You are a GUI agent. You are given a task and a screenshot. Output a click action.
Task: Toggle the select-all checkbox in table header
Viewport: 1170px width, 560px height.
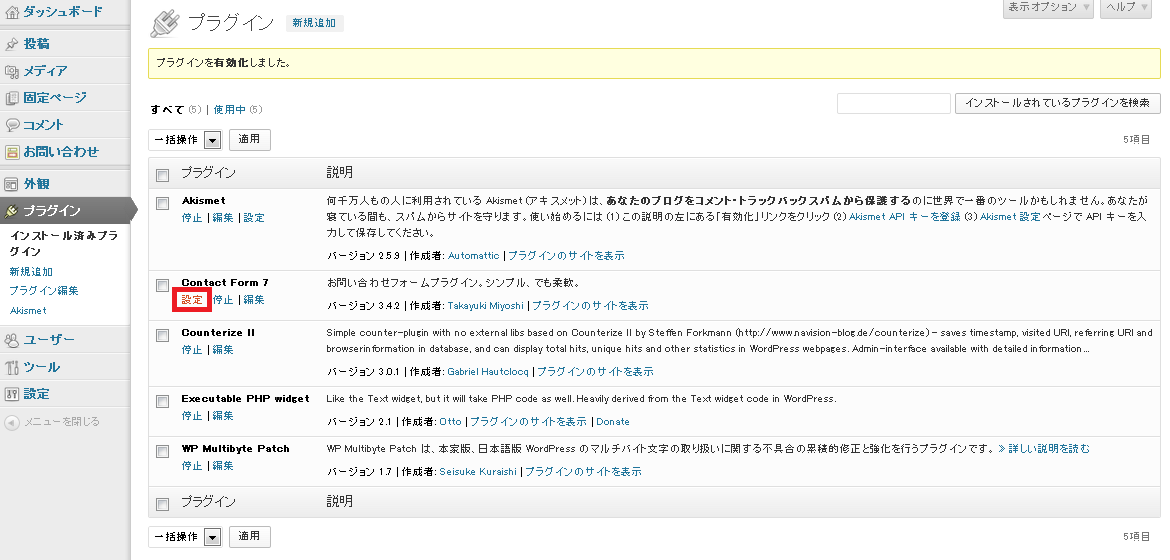click(163, 175)
